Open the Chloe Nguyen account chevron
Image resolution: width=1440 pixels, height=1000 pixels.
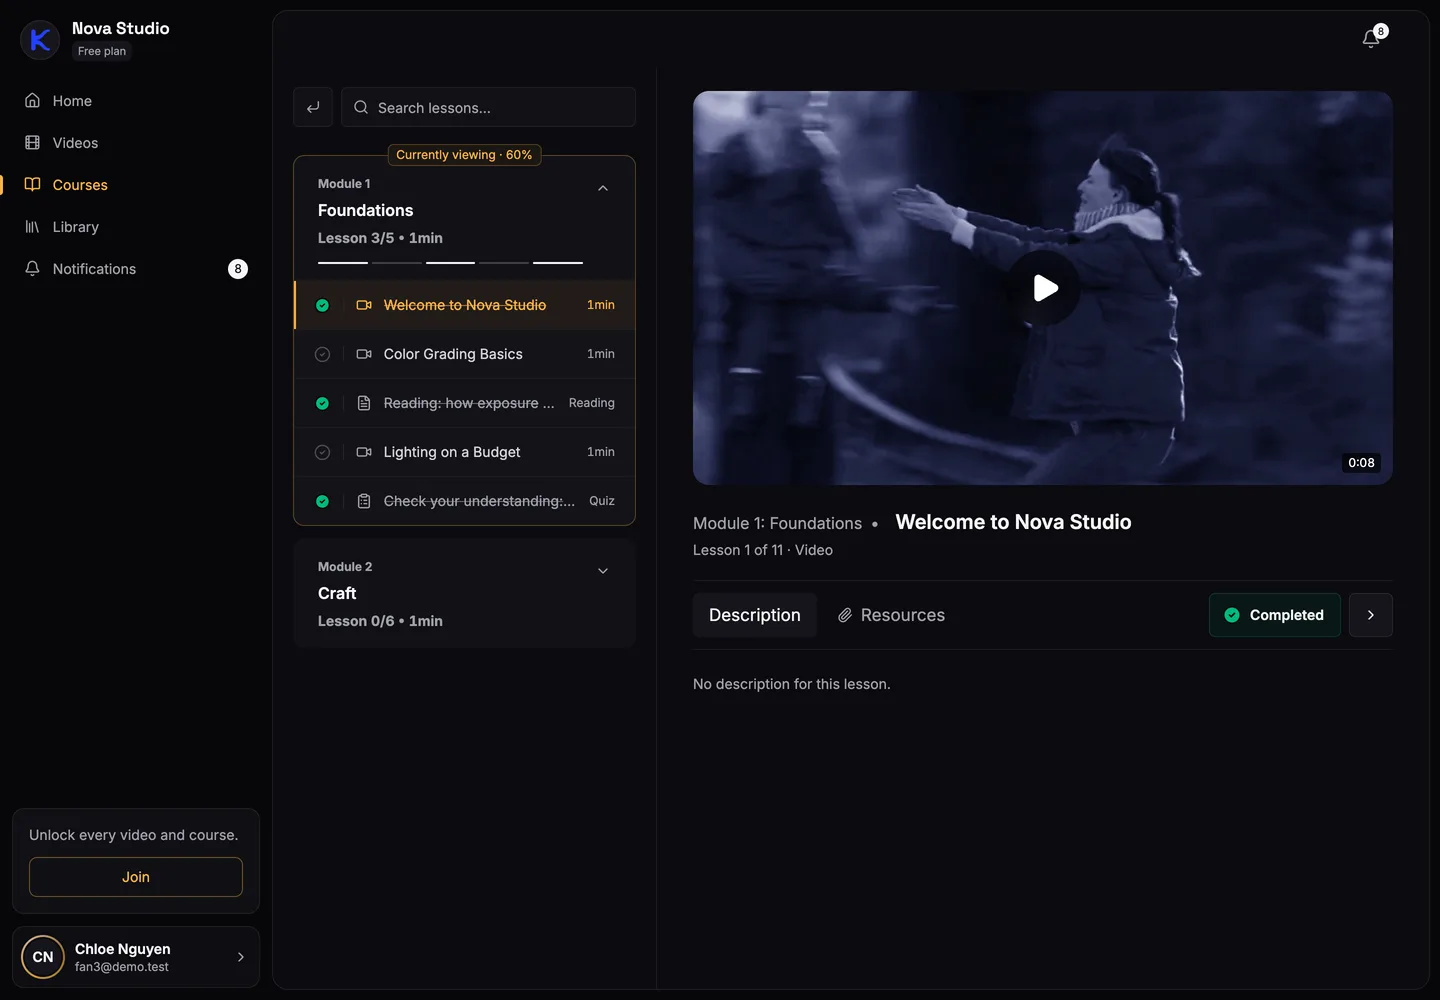point(241,957)
